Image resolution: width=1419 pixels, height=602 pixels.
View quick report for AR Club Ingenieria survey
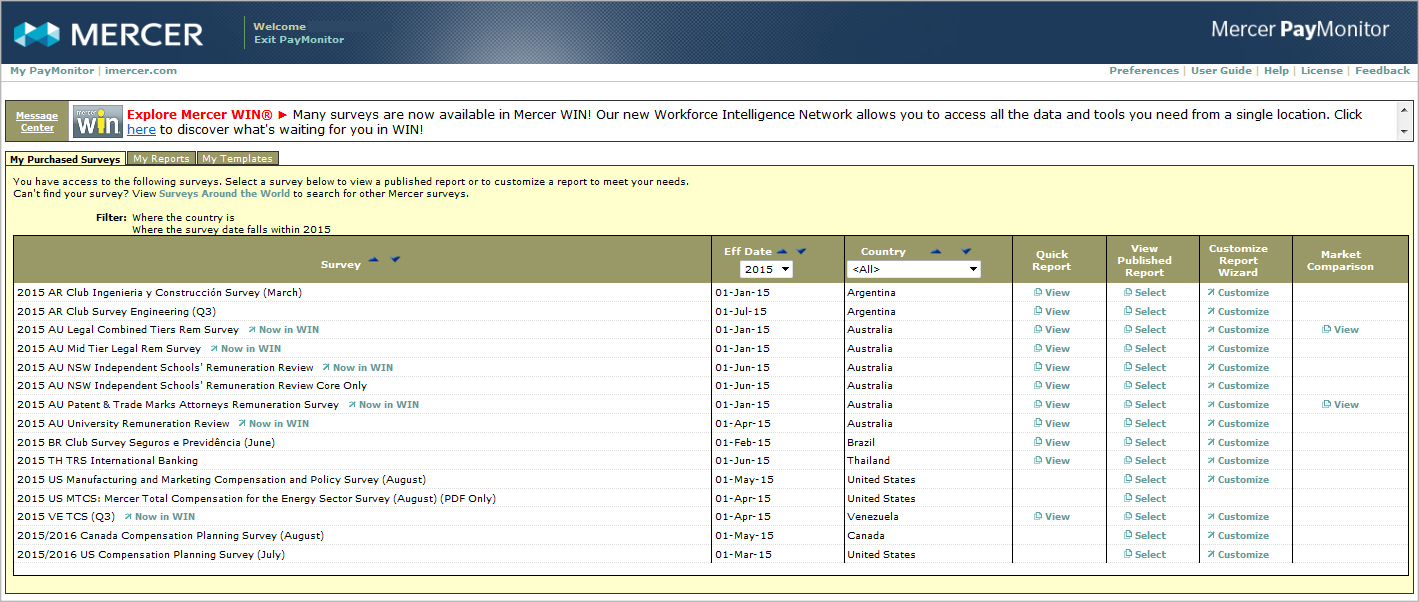[x=1052, y=293]
